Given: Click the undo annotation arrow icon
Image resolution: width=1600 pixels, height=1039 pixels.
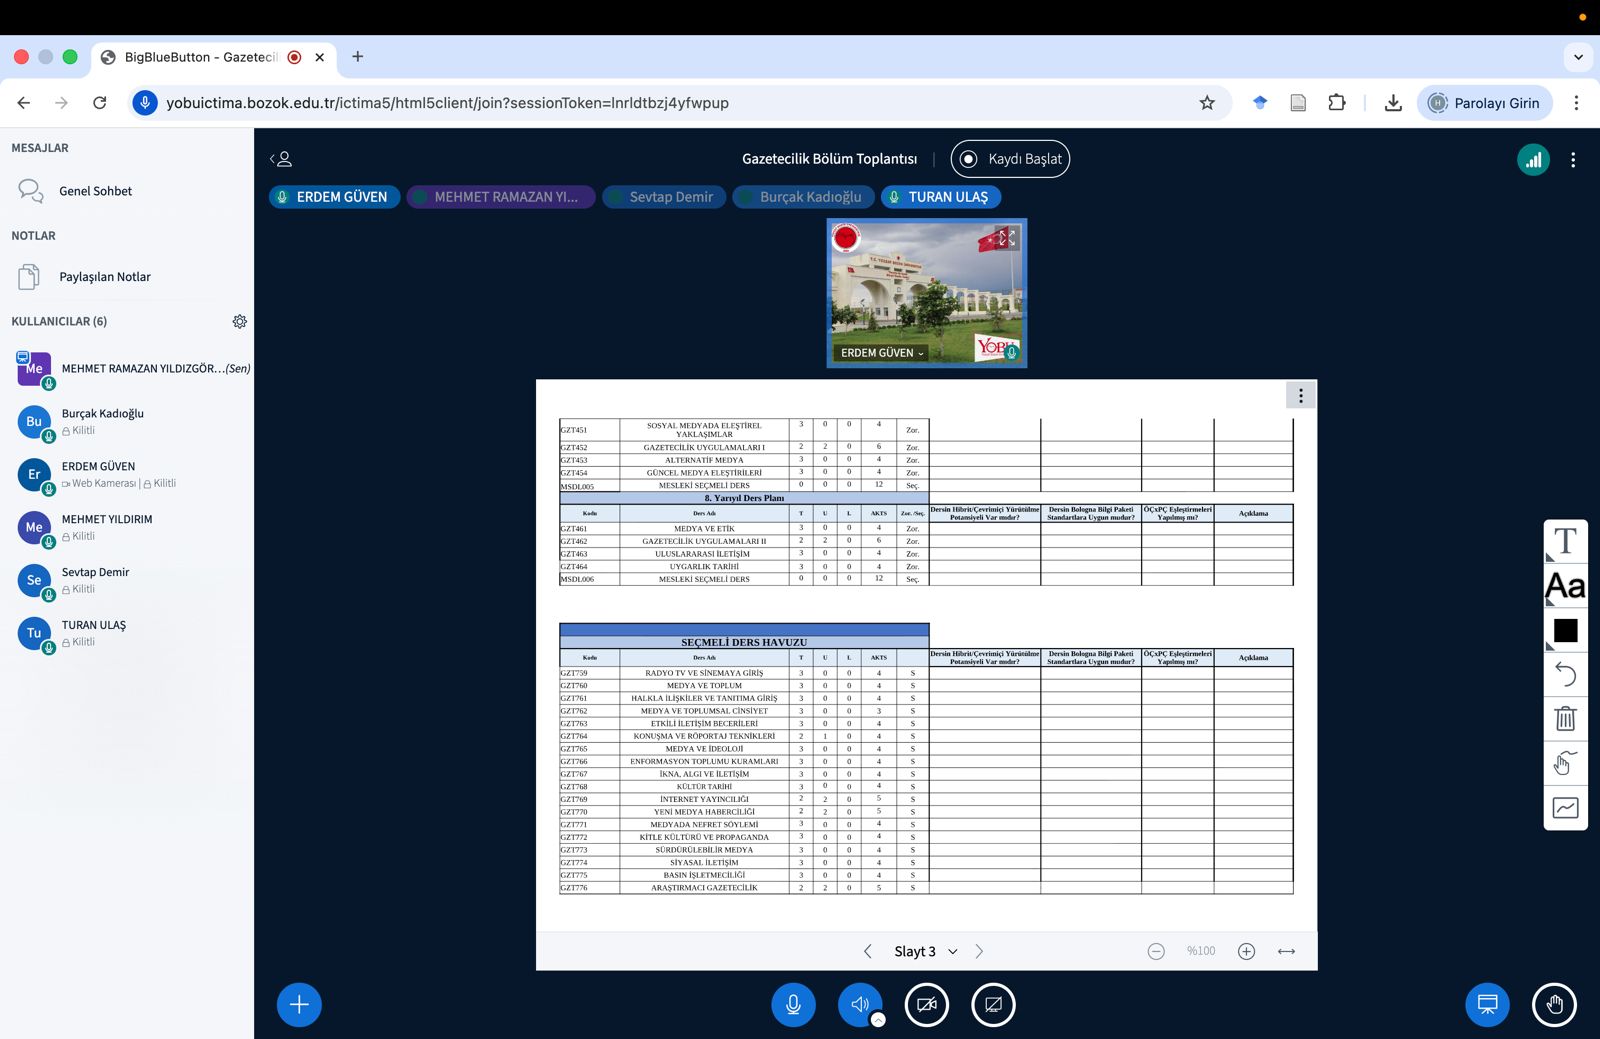Looking at the screenshot, I should (1565, 675).
